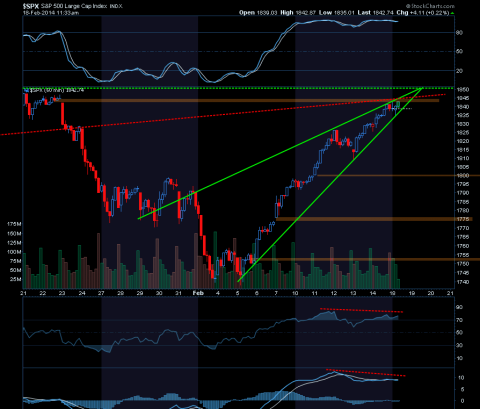Screen dimensions: 480x409
Task: Click the 25M volume axis label
Action: pyautogui.click(x=16, y=279)
